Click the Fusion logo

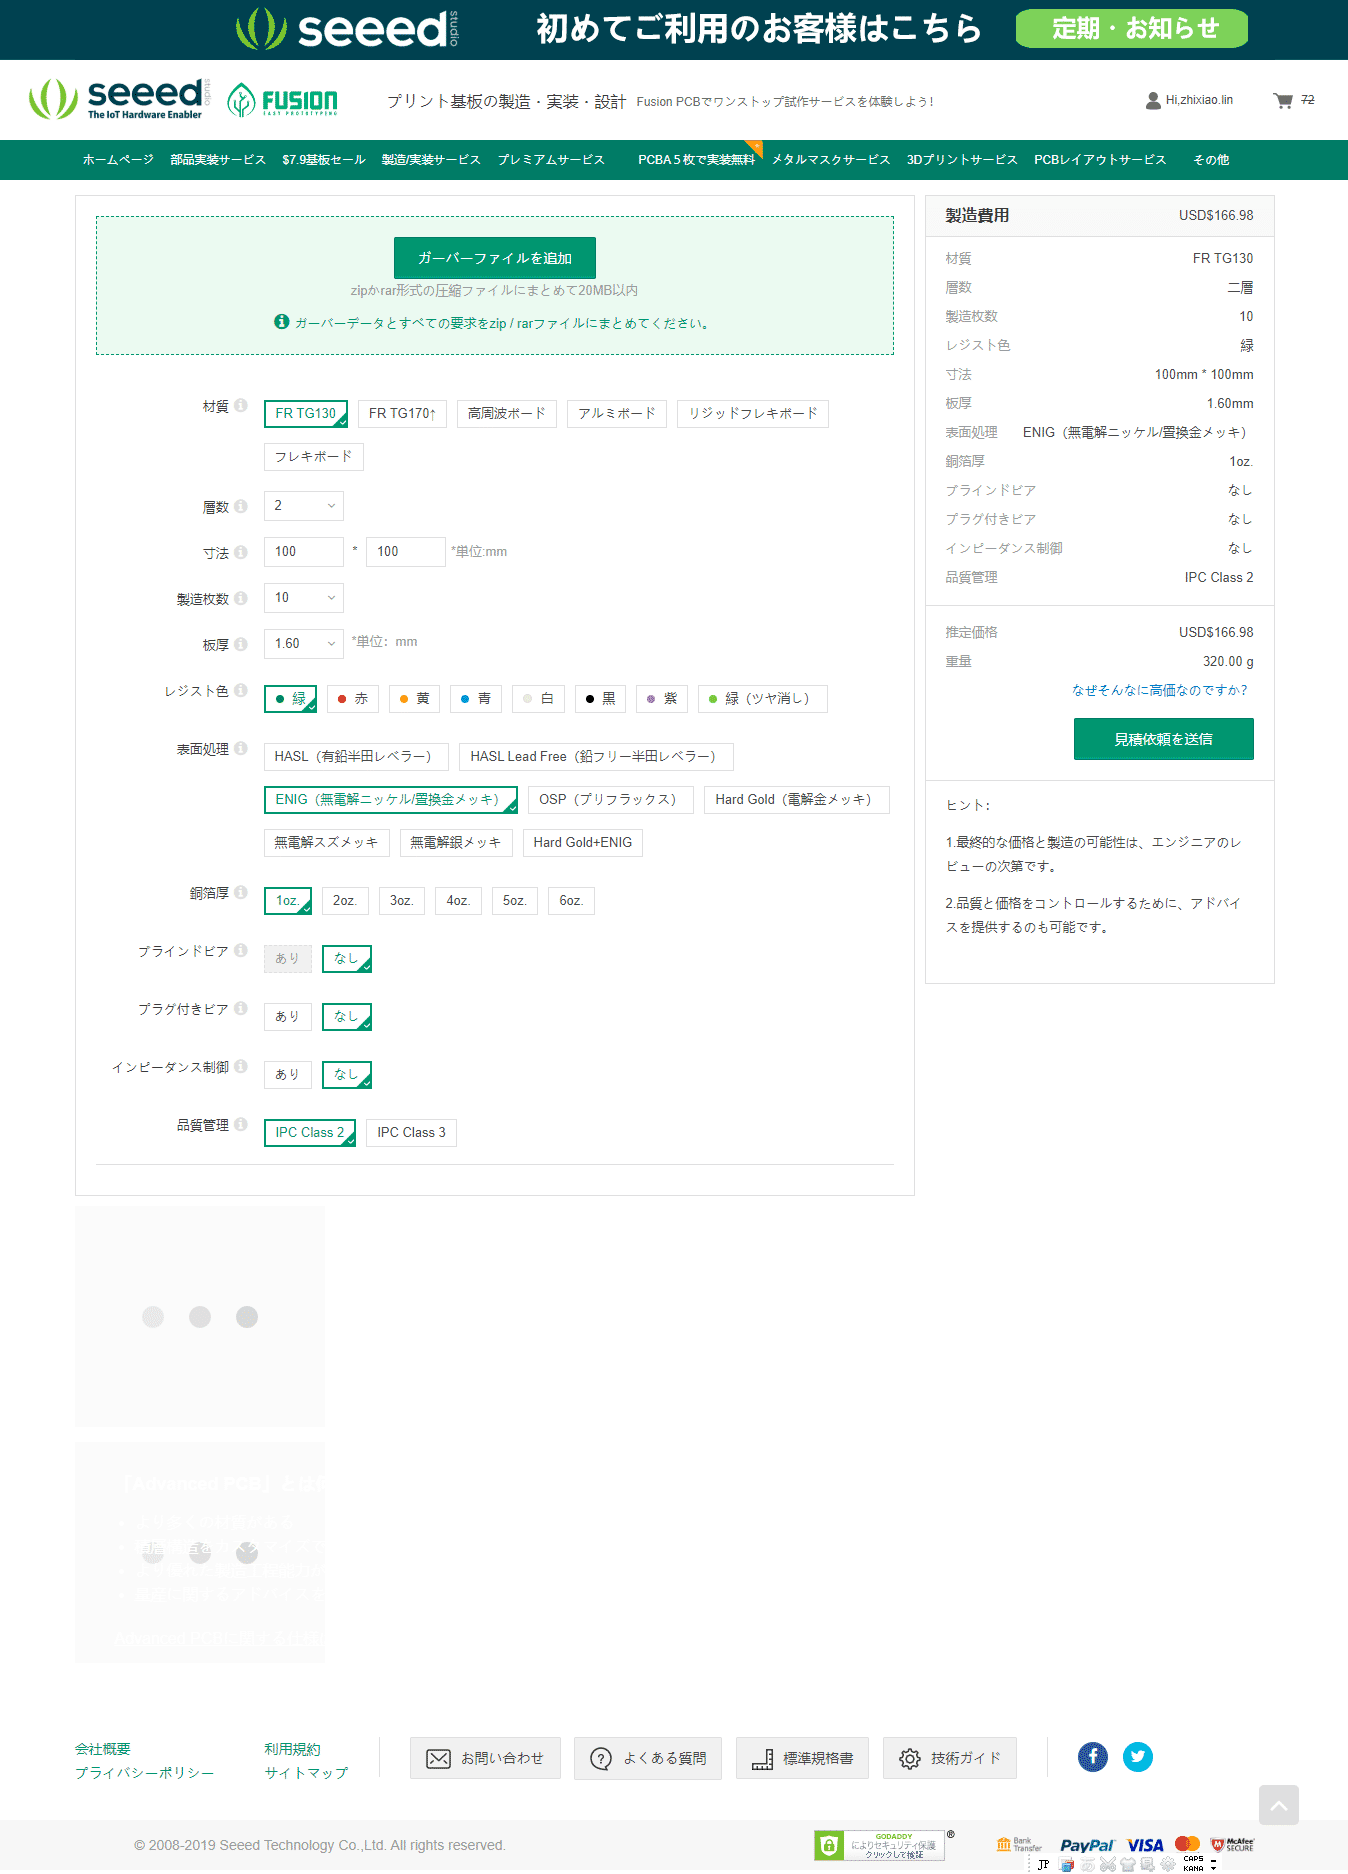(283, 100)
